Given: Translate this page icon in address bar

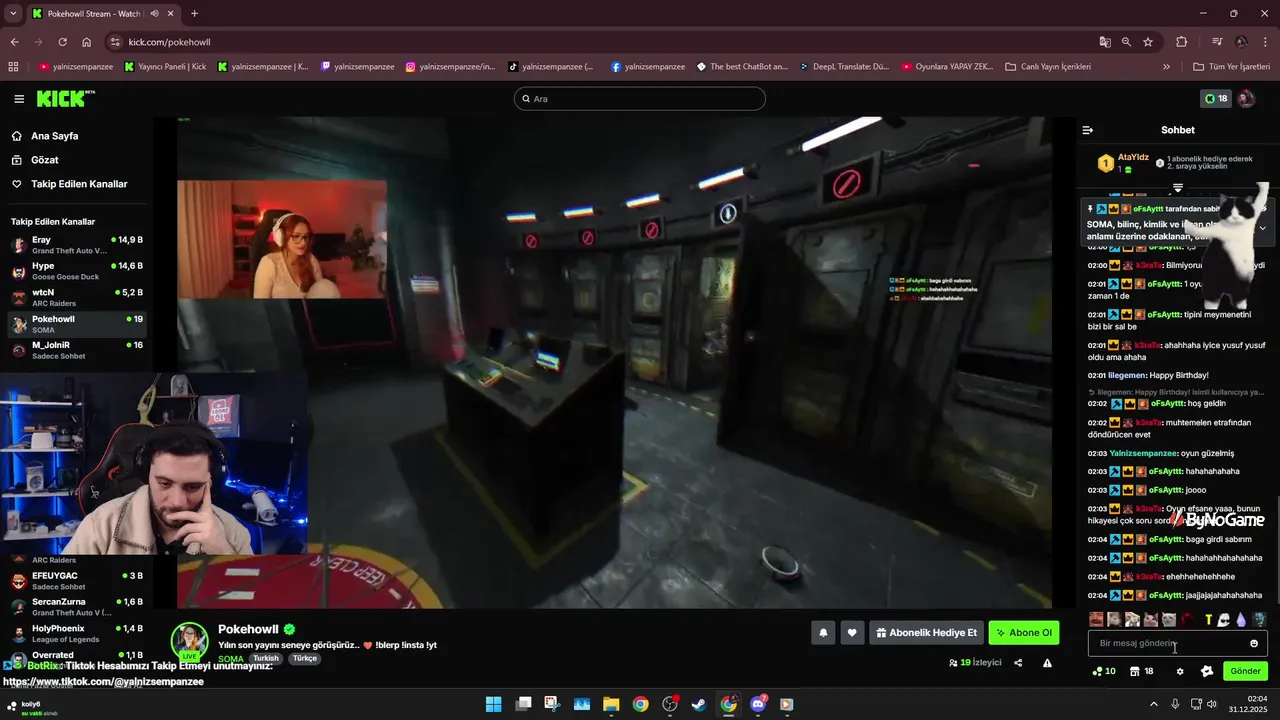Looking at the screenshot, I should [1105, 42].
